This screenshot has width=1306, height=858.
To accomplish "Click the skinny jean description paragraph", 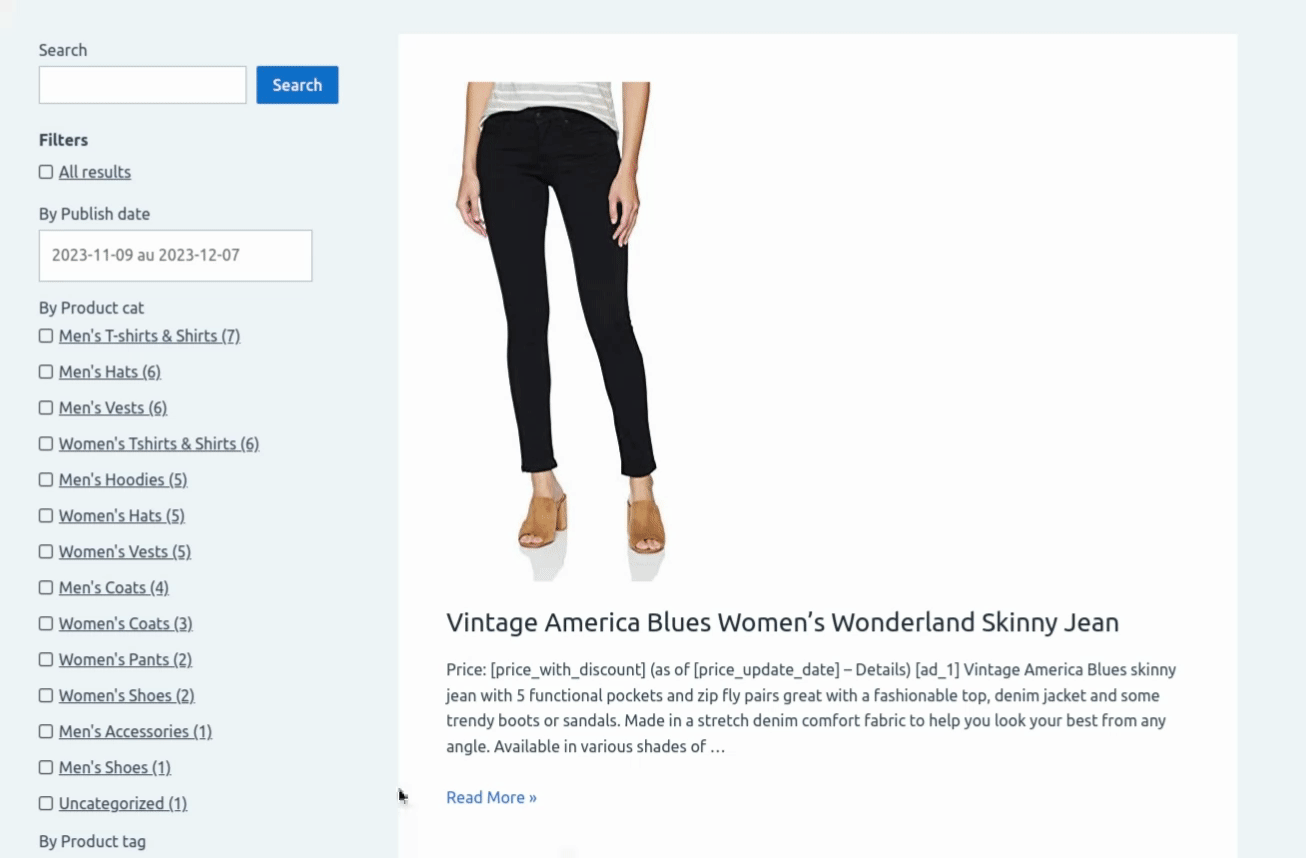I will (x=811, y=708).
